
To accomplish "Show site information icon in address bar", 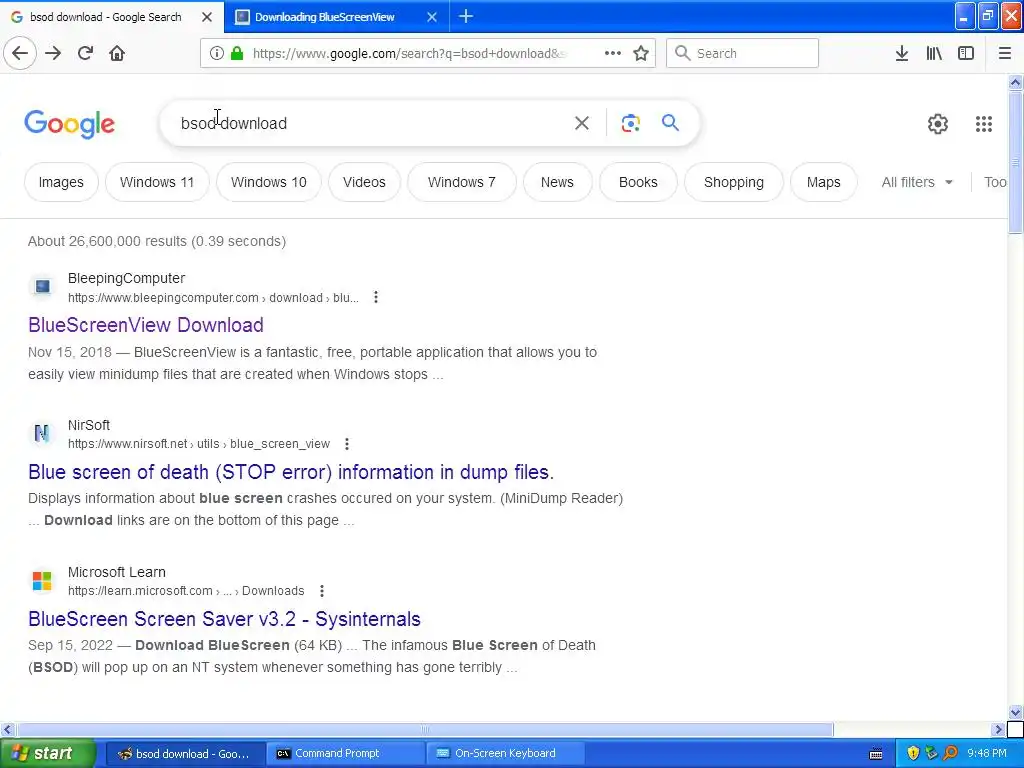I will pos(216,54).
